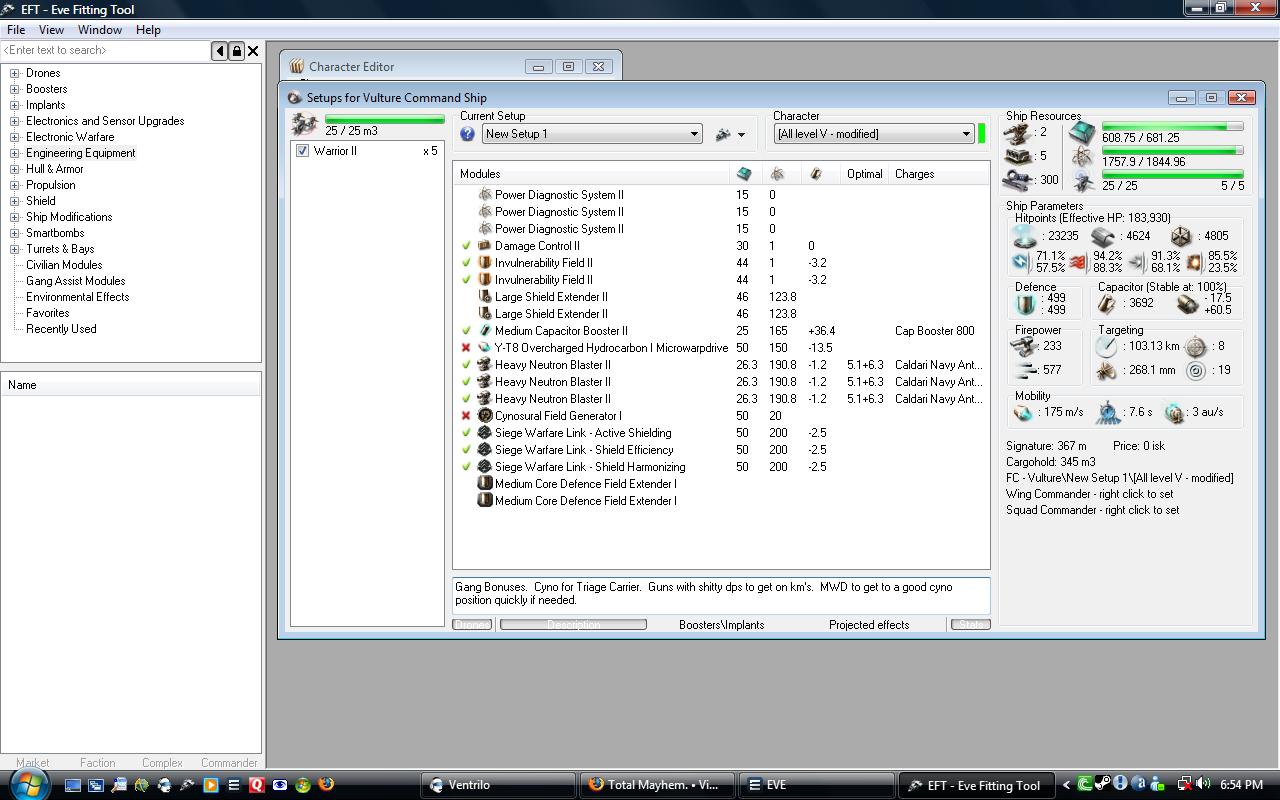The height and width of the screenshot is (800, 1280).
Task: Toggle Siege Warfare Link Shield Harmonizing checkmark
Action: pyautogui.click(x=466, y=467)
